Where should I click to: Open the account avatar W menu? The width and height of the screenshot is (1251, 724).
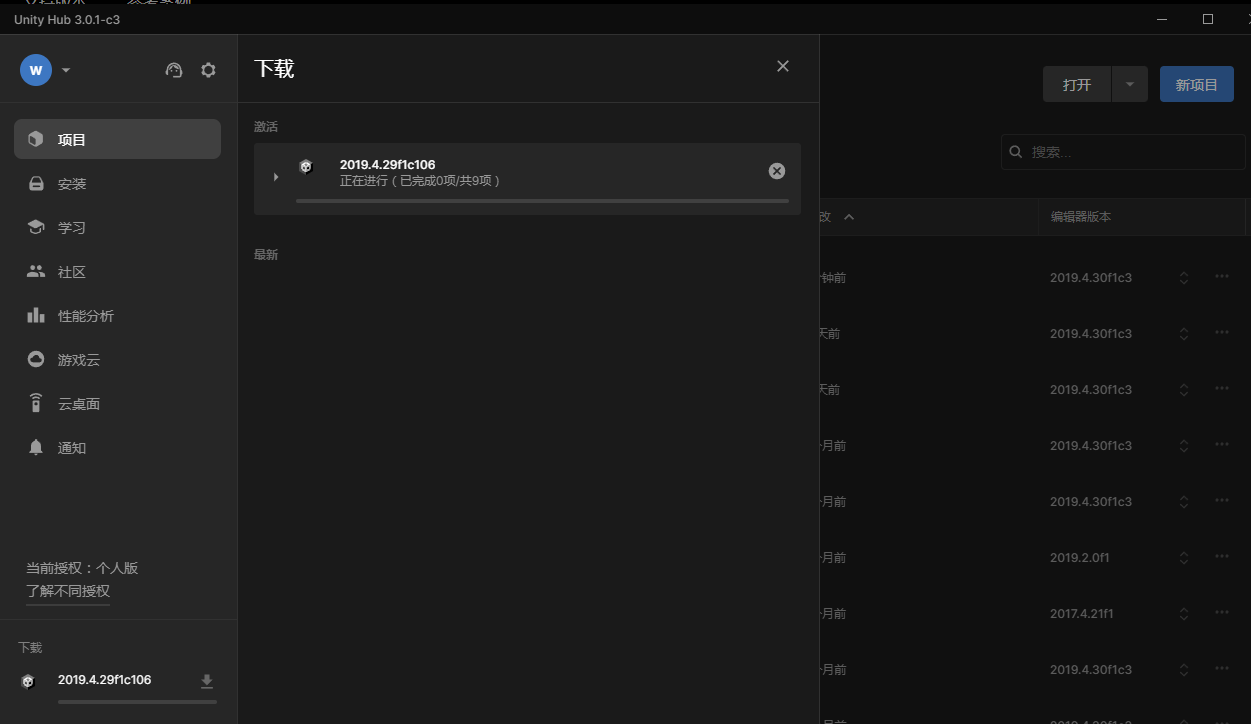[x=36, y=70]
